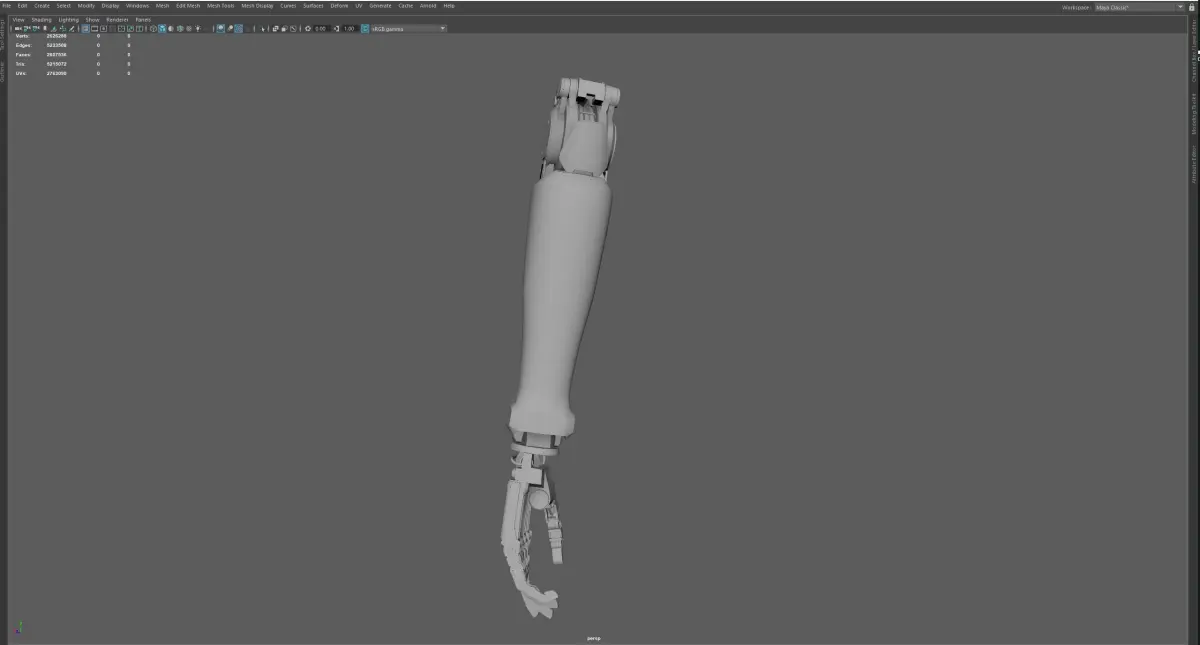Open the Workspace Maya Classic dropdown
This screenshot has width=1200, height=645.
(x=1138, y=7)
